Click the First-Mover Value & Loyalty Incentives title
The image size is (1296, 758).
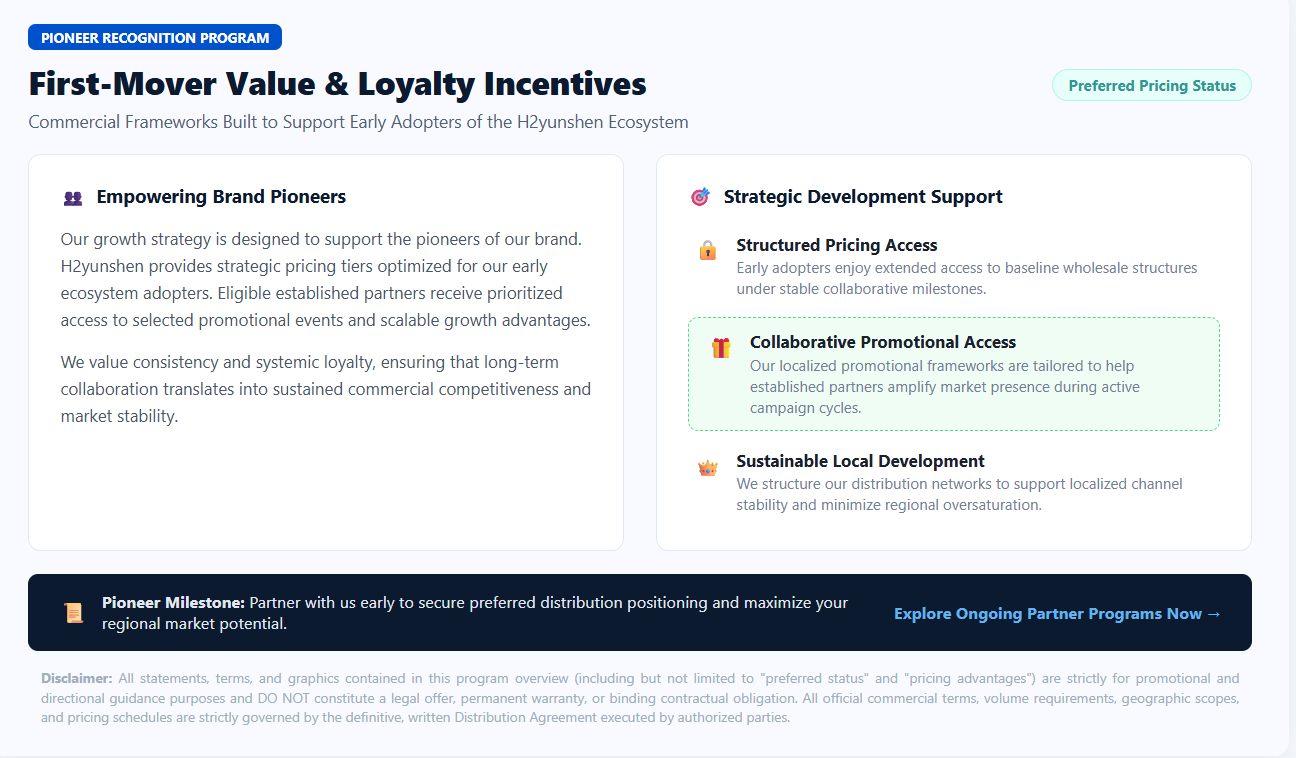(x=338, y=84)
